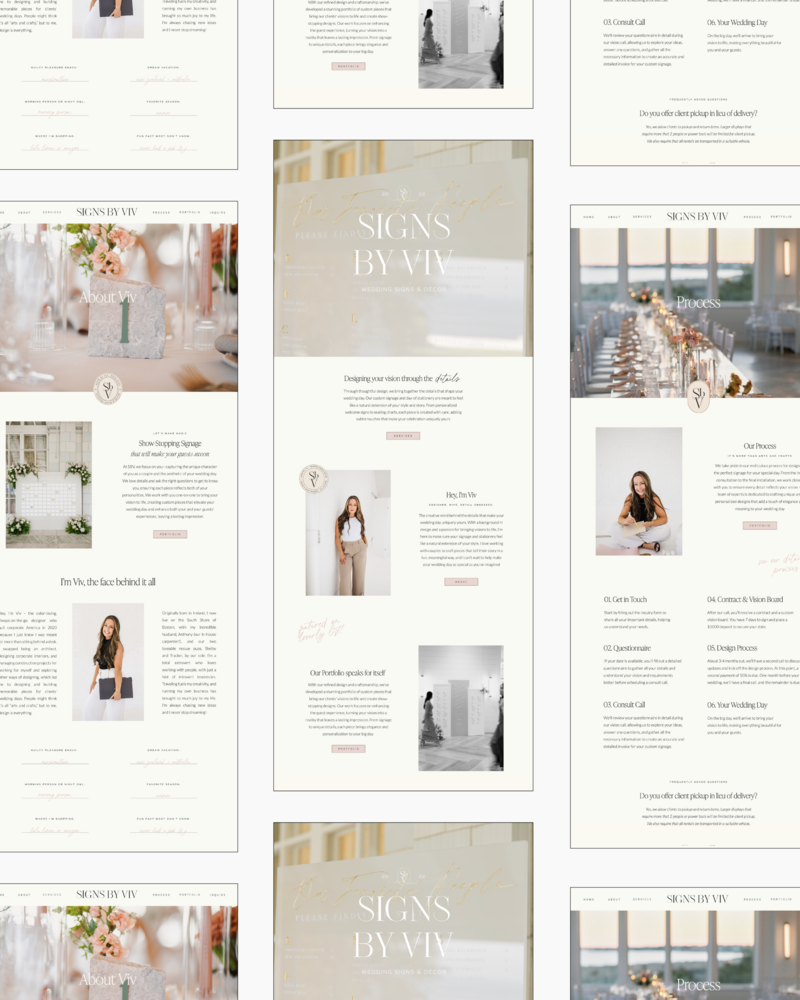This screenshot has width=800, height=1000.
Task: Select 'I'm Viv, the face behind it all' heading
Action: (x=108, y=582)
